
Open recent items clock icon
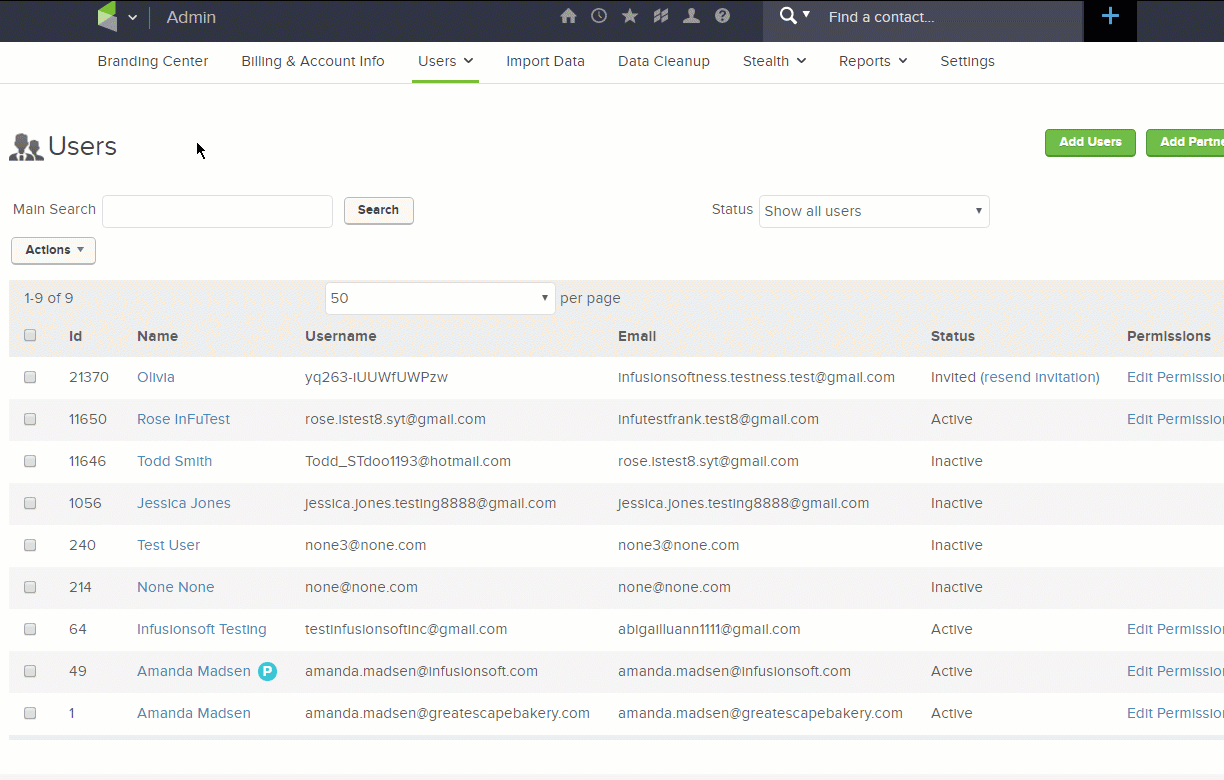click(x=599, y=16)
